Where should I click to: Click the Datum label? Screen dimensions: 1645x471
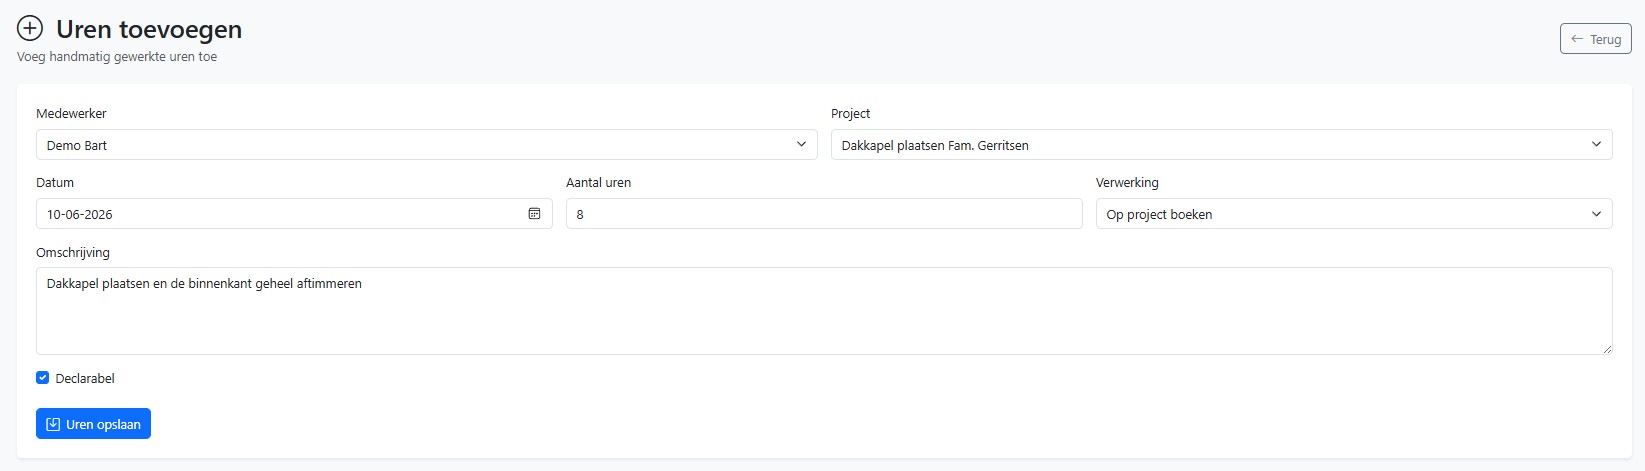click(x=55, y=182)
